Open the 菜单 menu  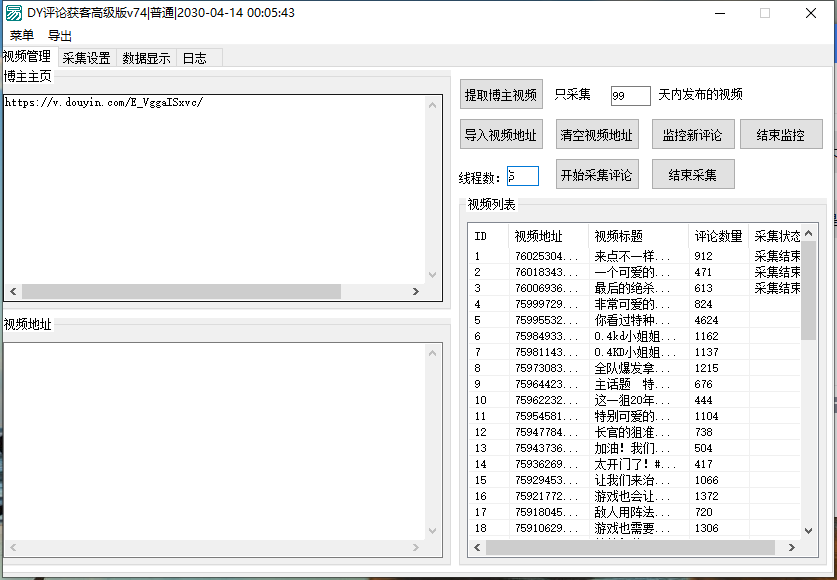click(x=22, y=35)
